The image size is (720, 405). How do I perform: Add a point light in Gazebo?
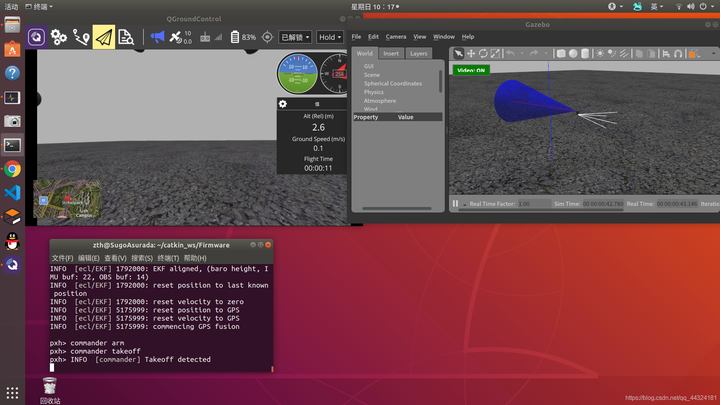[600, 54]
